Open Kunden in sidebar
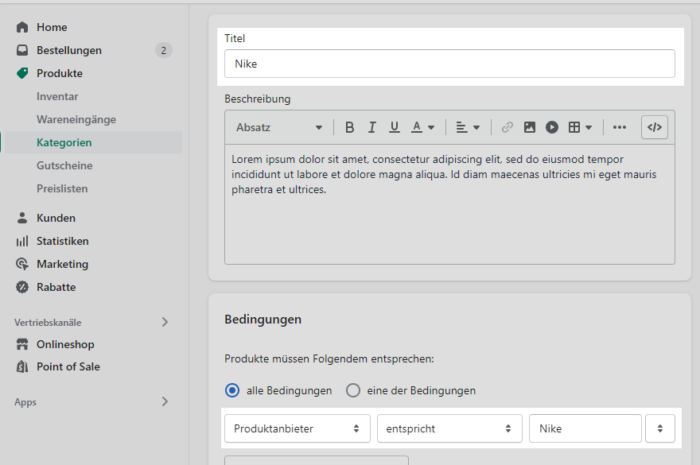Screen dimensions: 700x465 click(x=56, y=218)
